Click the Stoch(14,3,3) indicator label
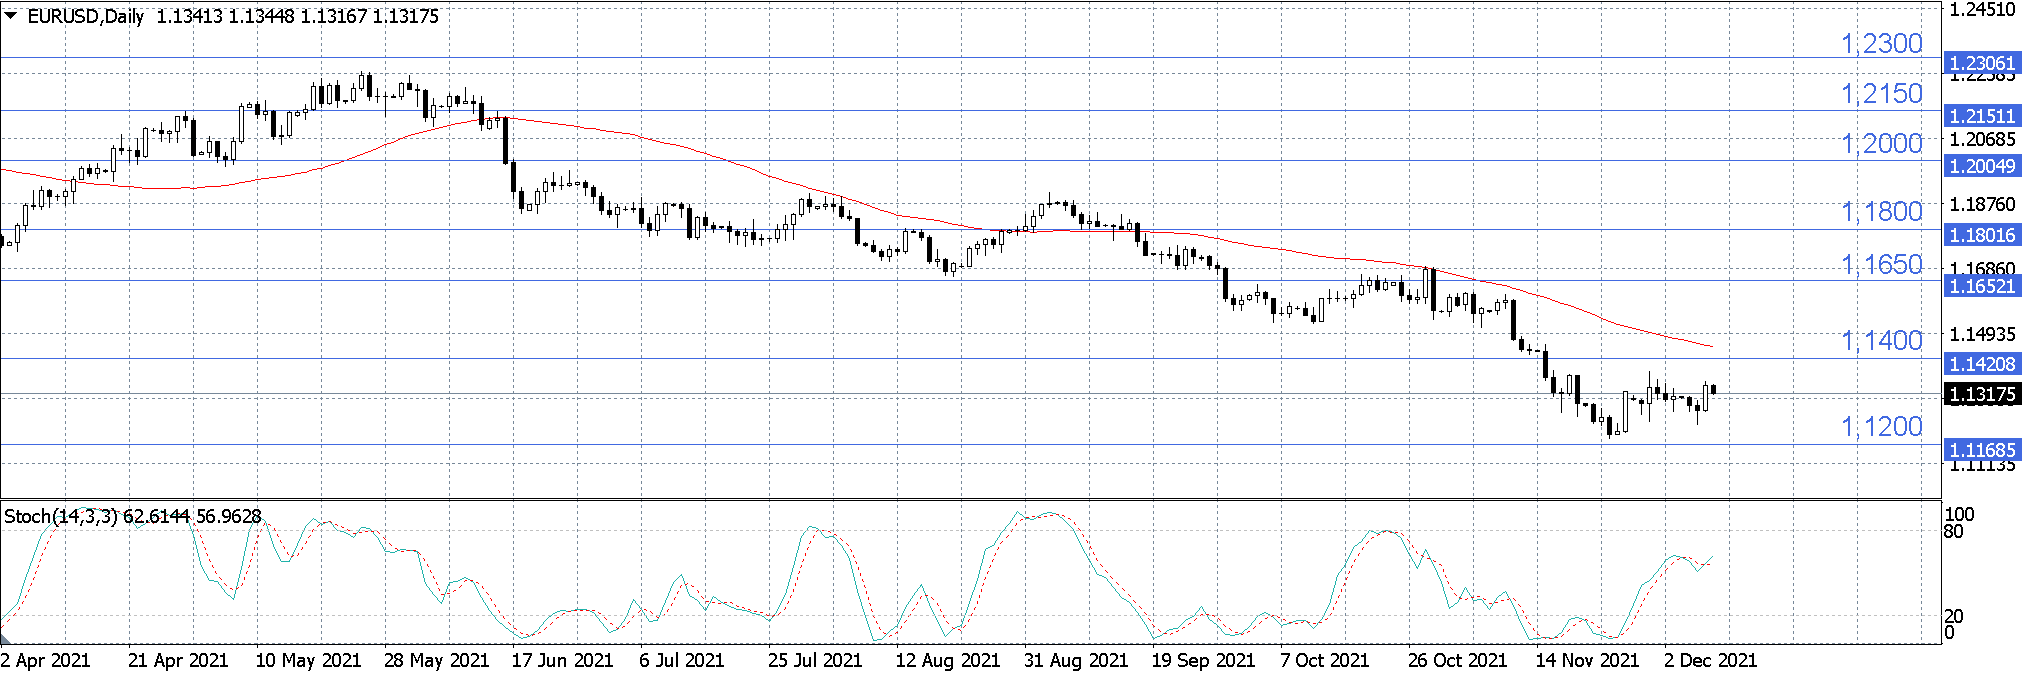This screenshot has height=674, width=2028. [60, 516]
